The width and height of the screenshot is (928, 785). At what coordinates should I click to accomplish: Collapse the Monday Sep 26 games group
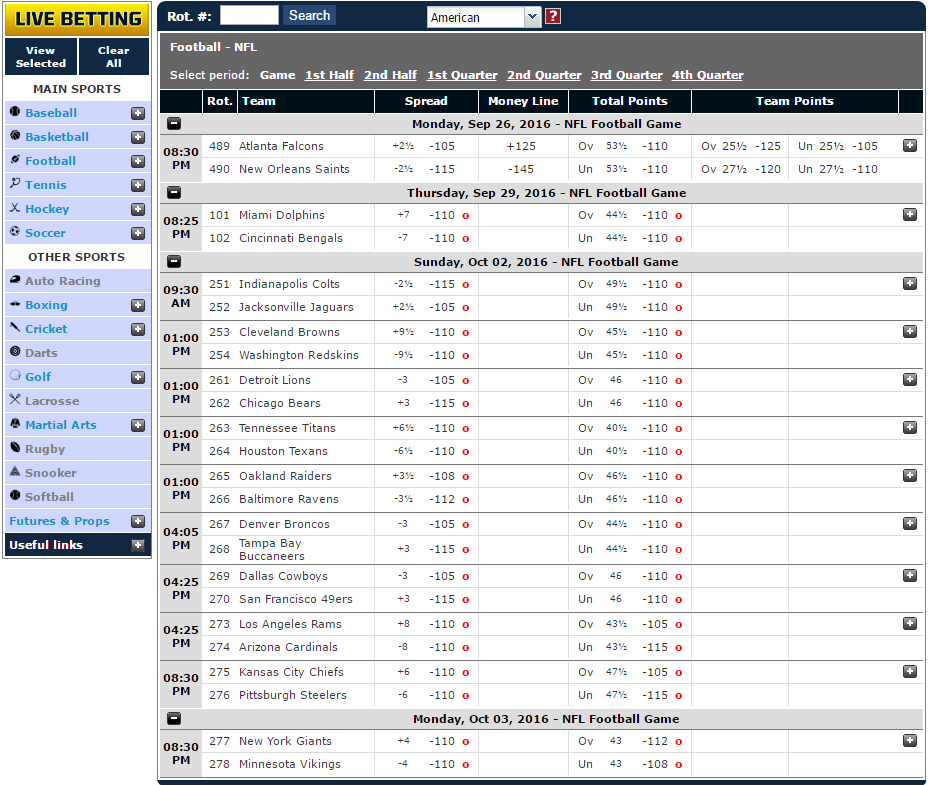174,124
